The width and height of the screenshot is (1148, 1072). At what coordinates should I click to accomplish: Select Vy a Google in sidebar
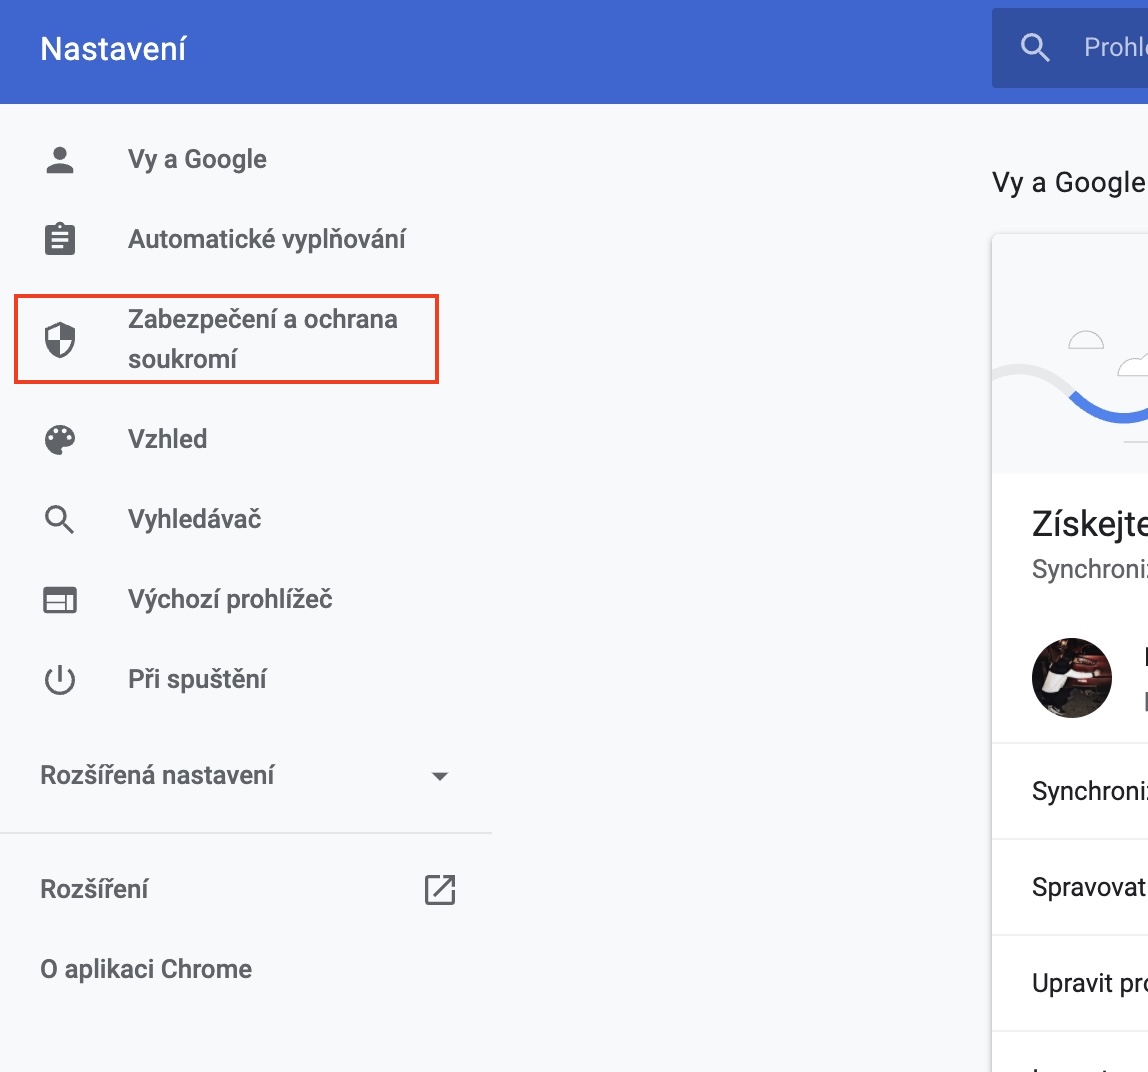tap(197, 160)
